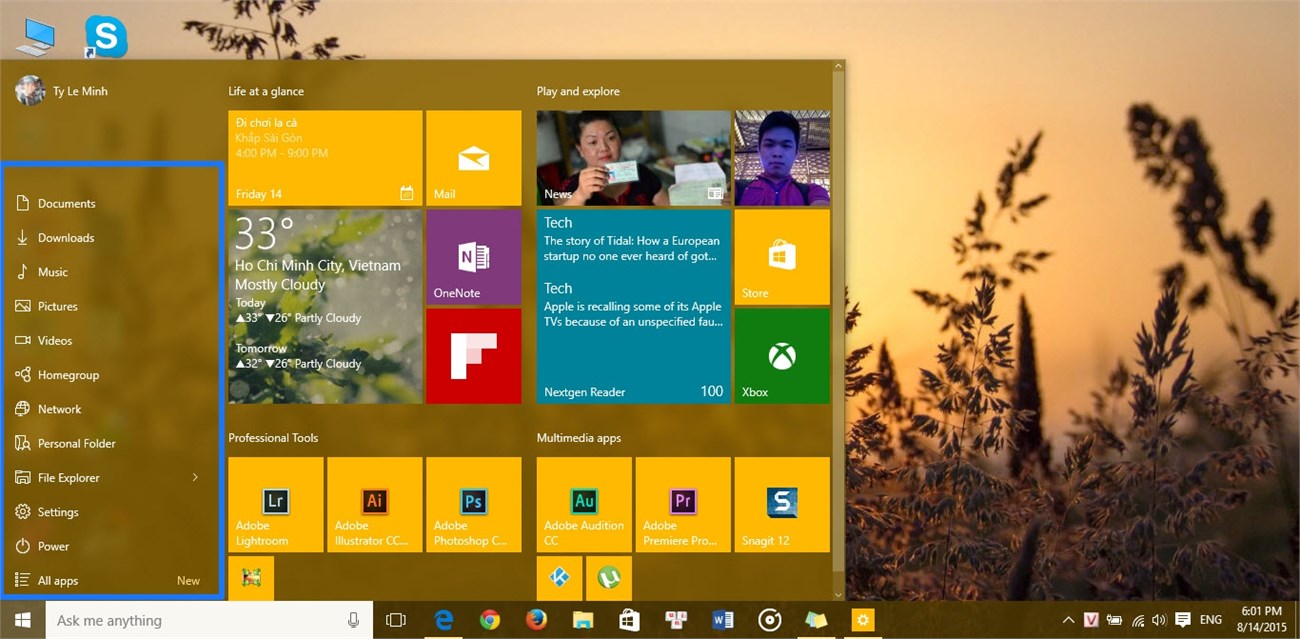Image resolution: width=1300 pixels, height=639 pixels.
Task: Open Adobe Lightroom tile
Action: [275, 505]
